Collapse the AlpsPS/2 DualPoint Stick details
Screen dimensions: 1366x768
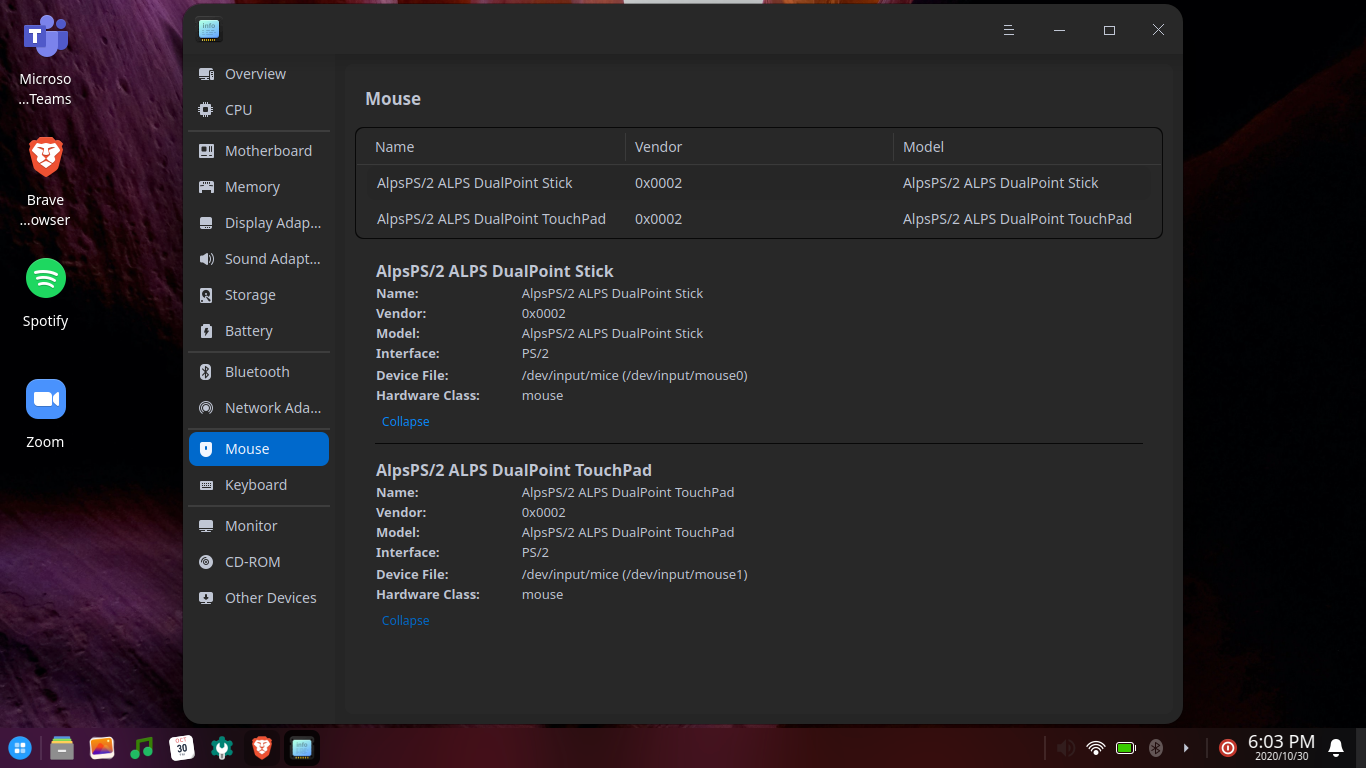click(405, 421)
